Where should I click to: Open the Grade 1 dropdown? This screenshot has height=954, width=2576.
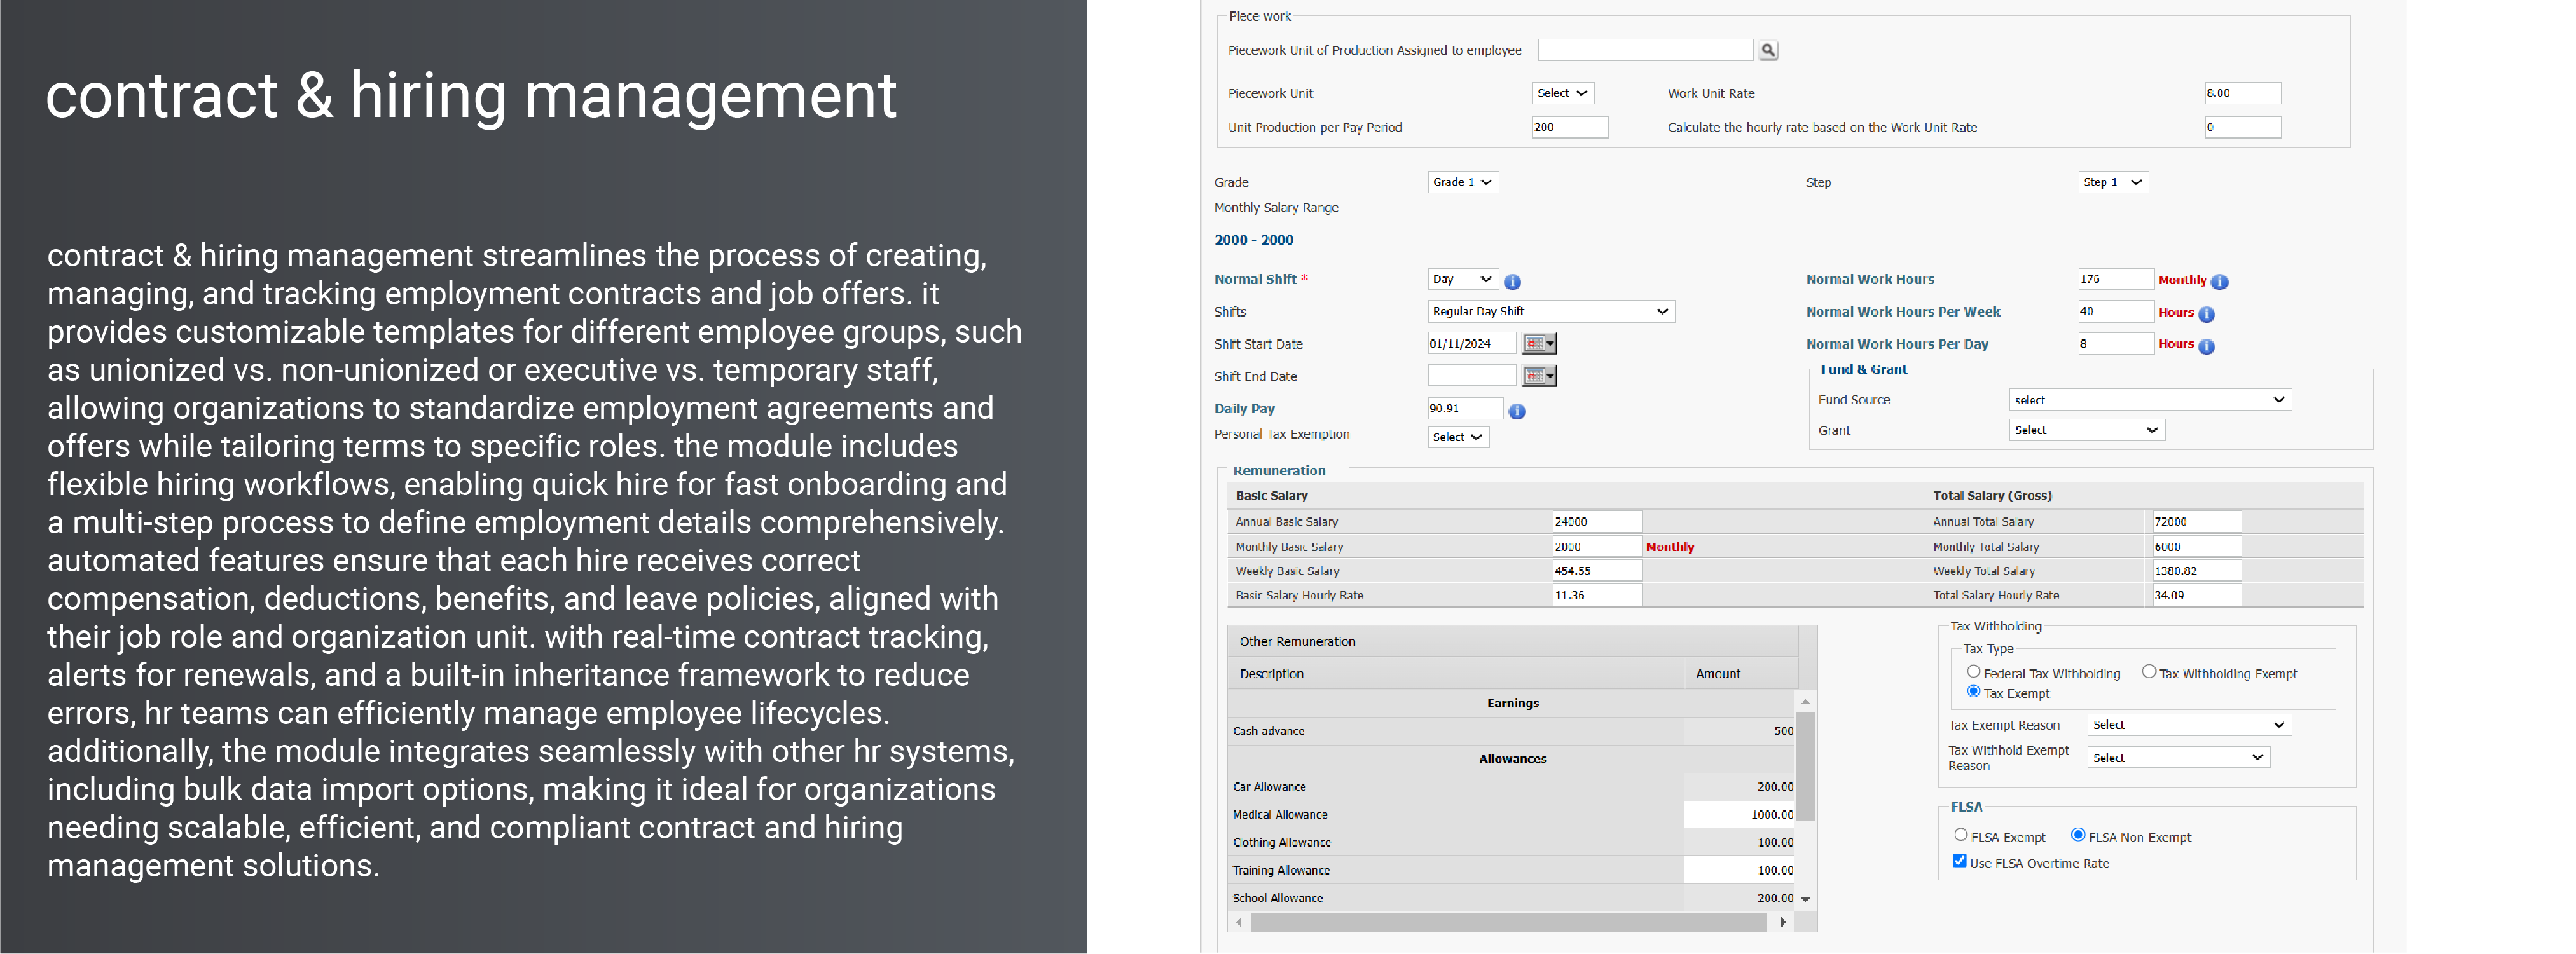(1462, 182)
